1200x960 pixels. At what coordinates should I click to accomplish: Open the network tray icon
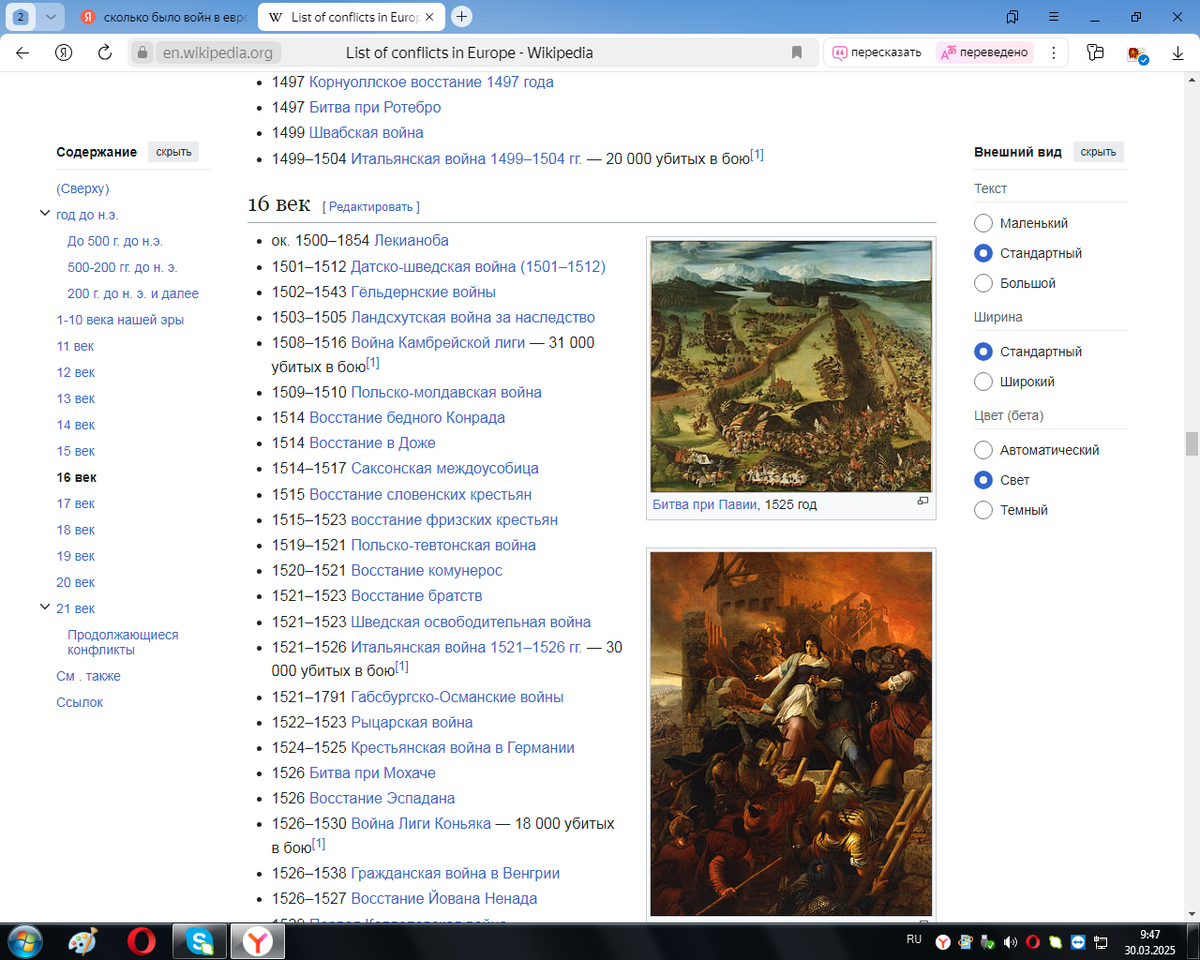pyautogui.click(x=1101, y=942)
